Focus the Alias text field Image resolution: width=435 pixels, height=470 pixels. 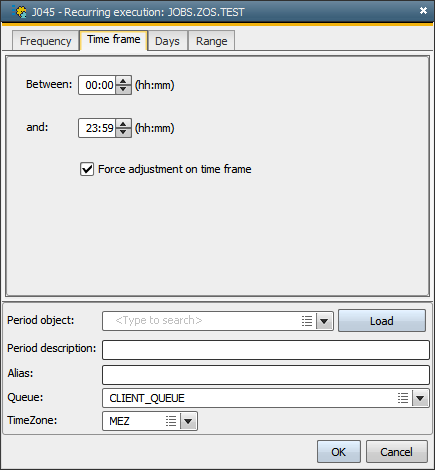(x=266, y=375)
